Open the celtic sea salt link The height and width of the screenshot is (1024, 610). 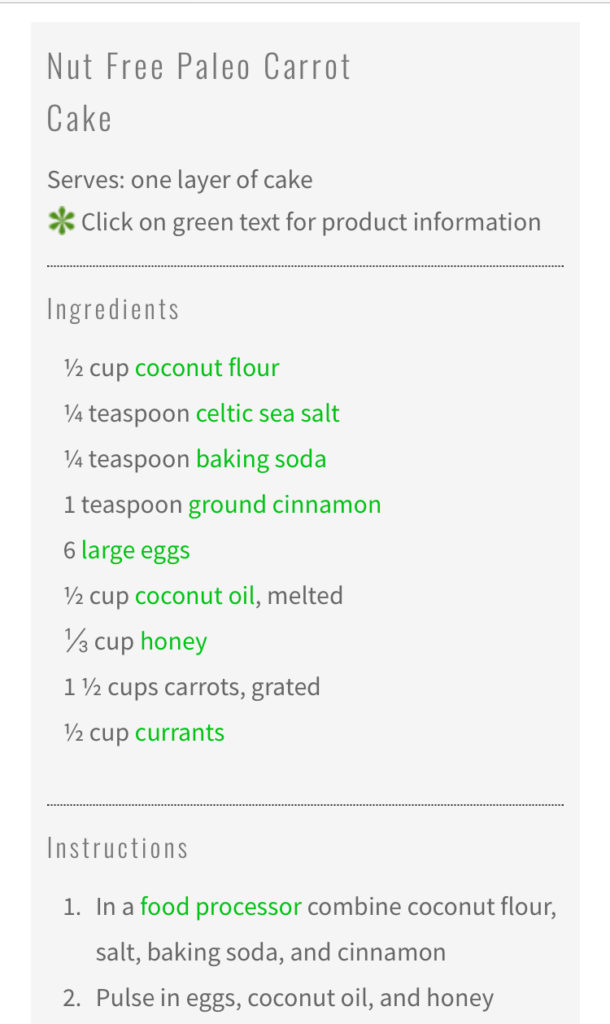point(267,413)
